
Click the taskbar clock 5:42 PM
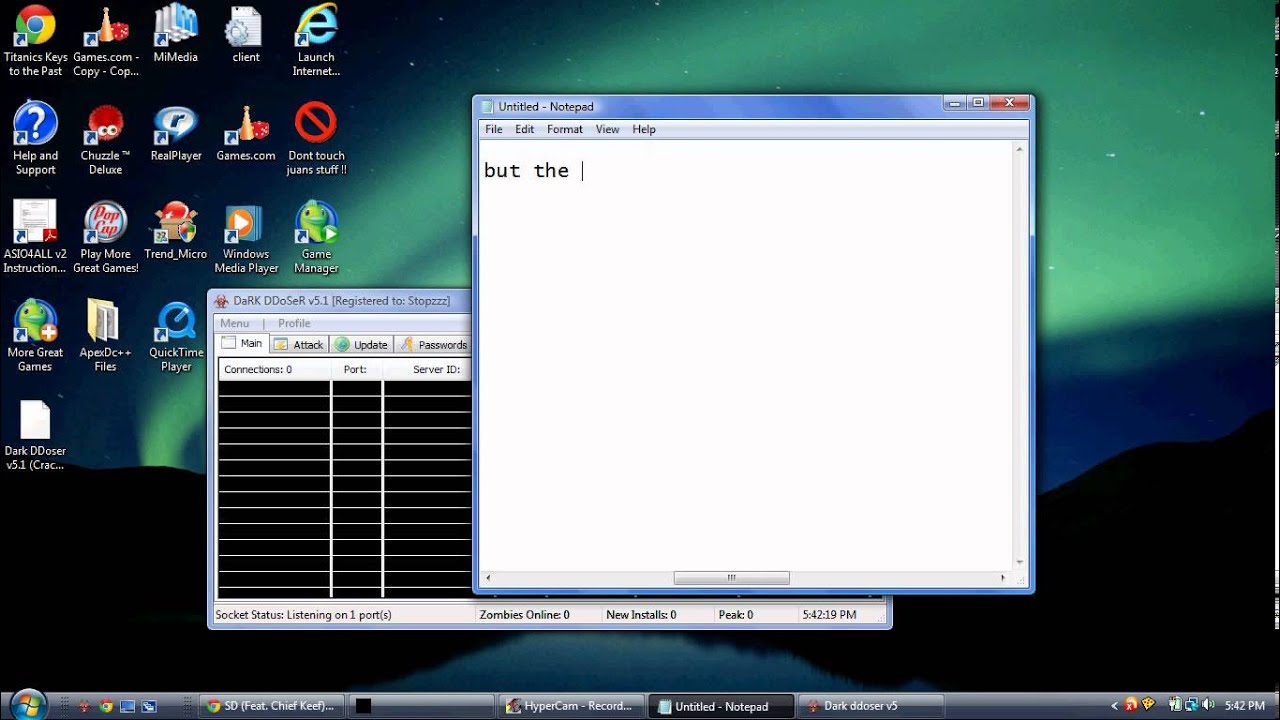click(x=1245, y=706)
